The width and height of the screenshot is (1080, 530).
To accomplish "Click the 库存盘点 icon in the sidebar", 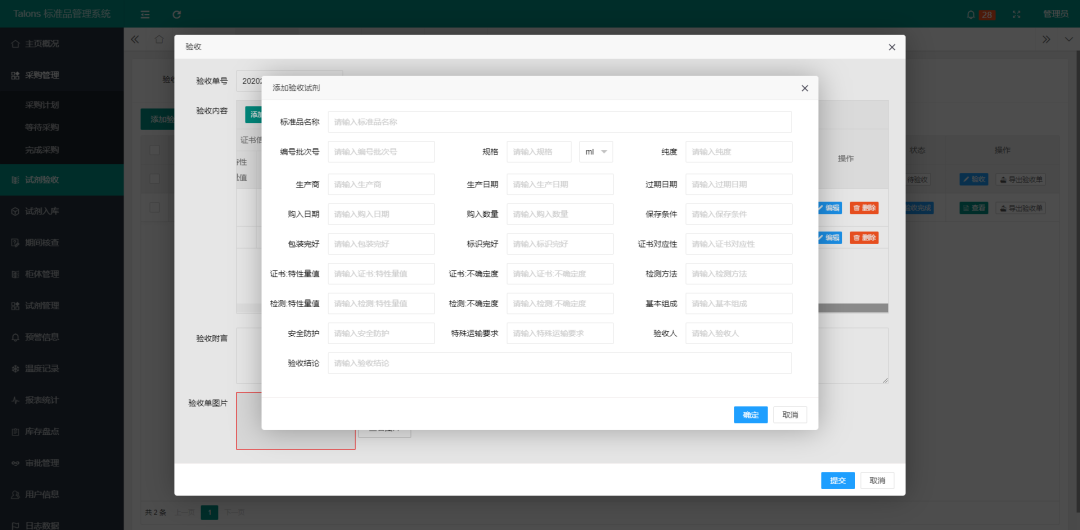I will pos(15,431).
